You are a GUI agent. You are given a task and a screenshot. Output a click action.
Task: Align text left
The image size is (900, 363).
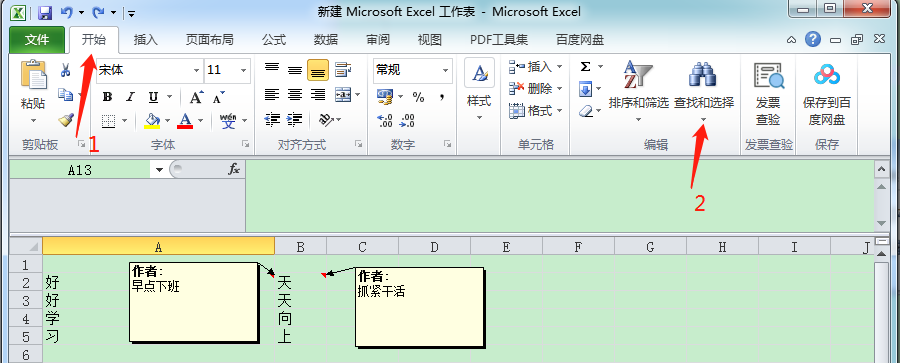271,94
